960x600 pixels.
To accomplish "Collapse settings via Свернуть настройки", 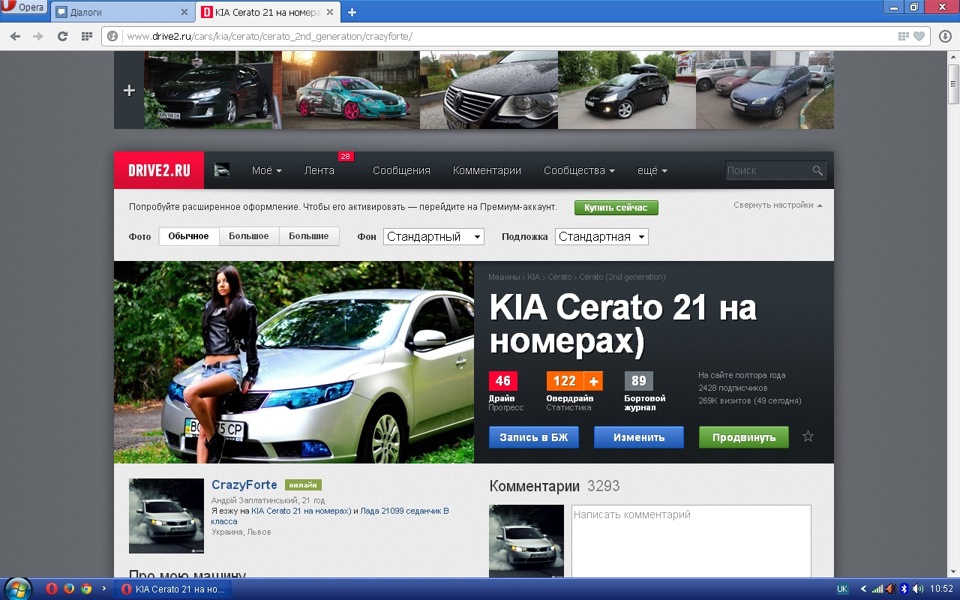I will [778, 205].
